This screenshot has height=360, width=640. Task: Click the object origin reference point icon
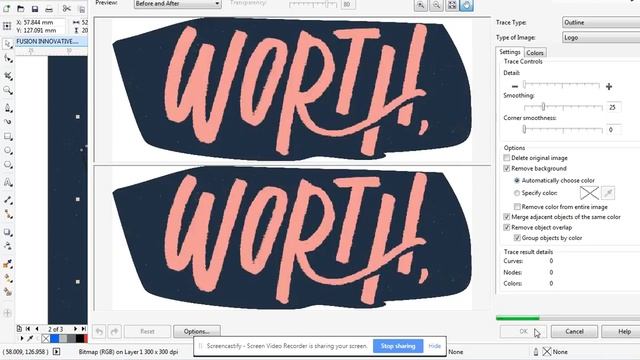click(7, 26)
